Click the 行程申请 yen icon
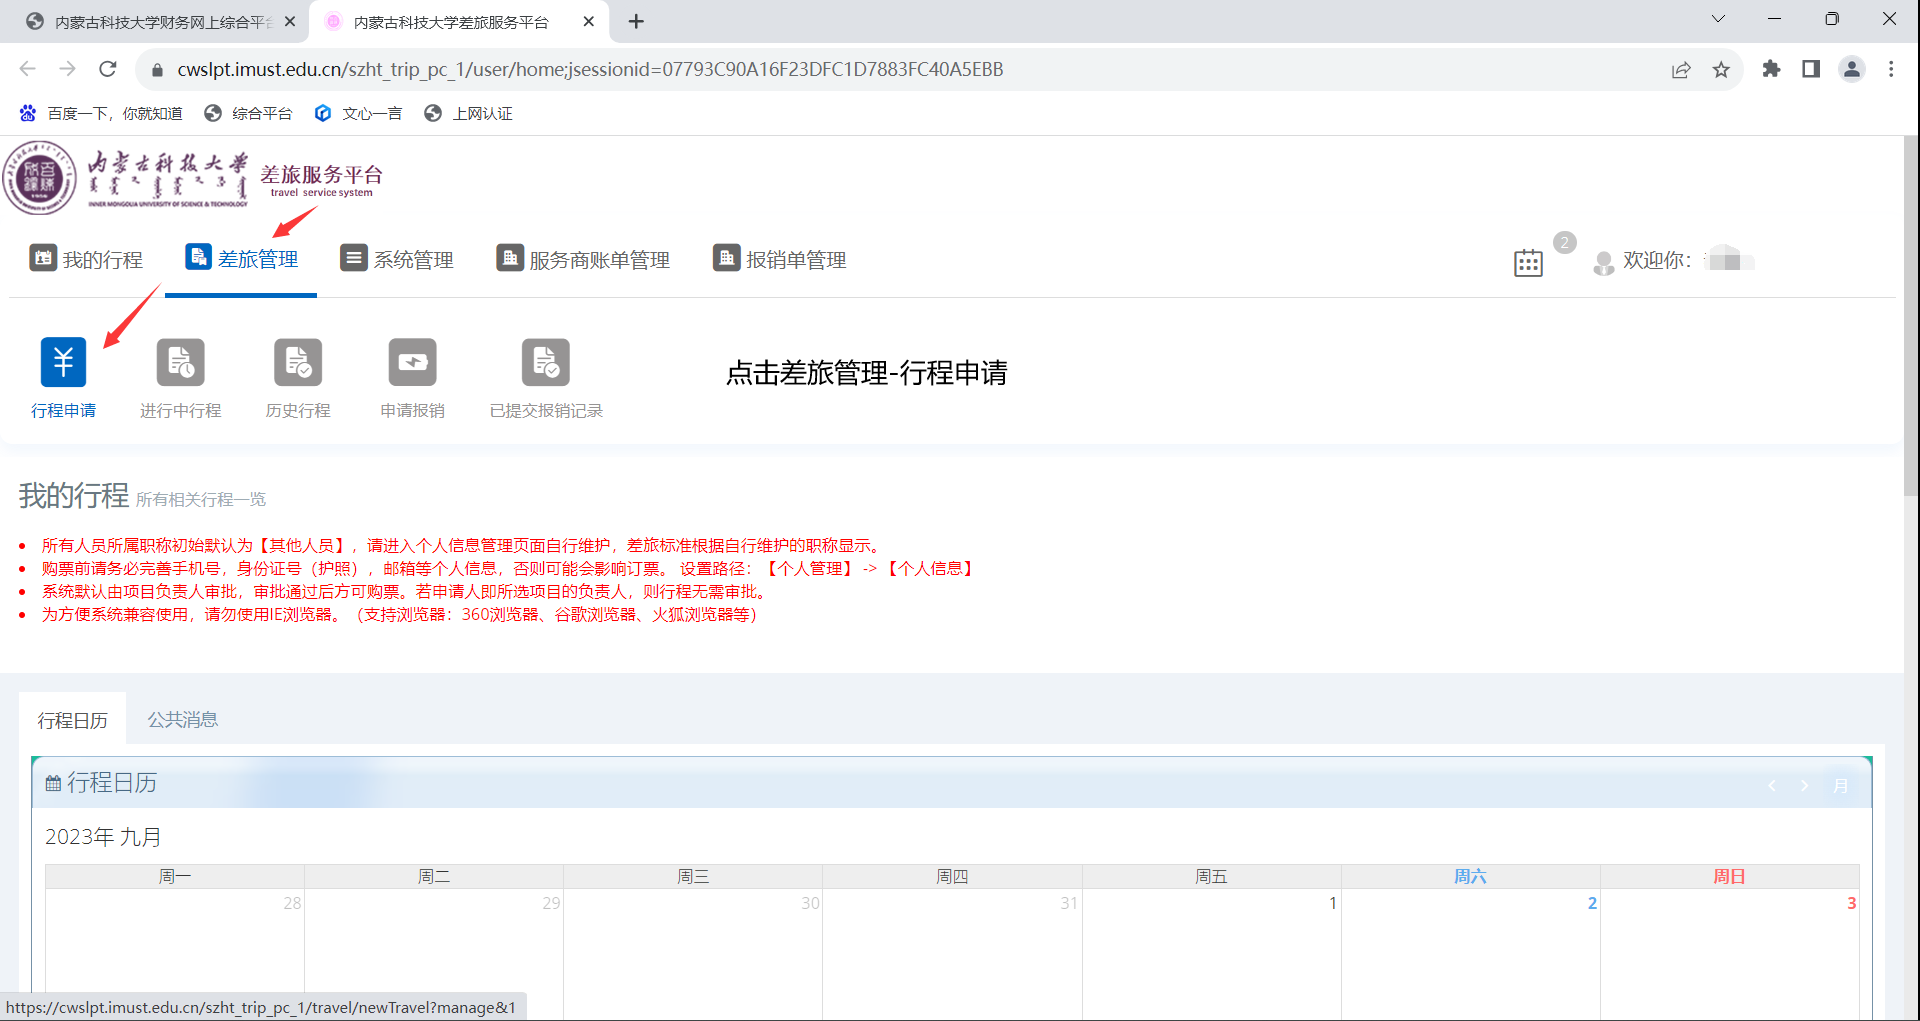 pyautogui.click(x=63, y=362)
